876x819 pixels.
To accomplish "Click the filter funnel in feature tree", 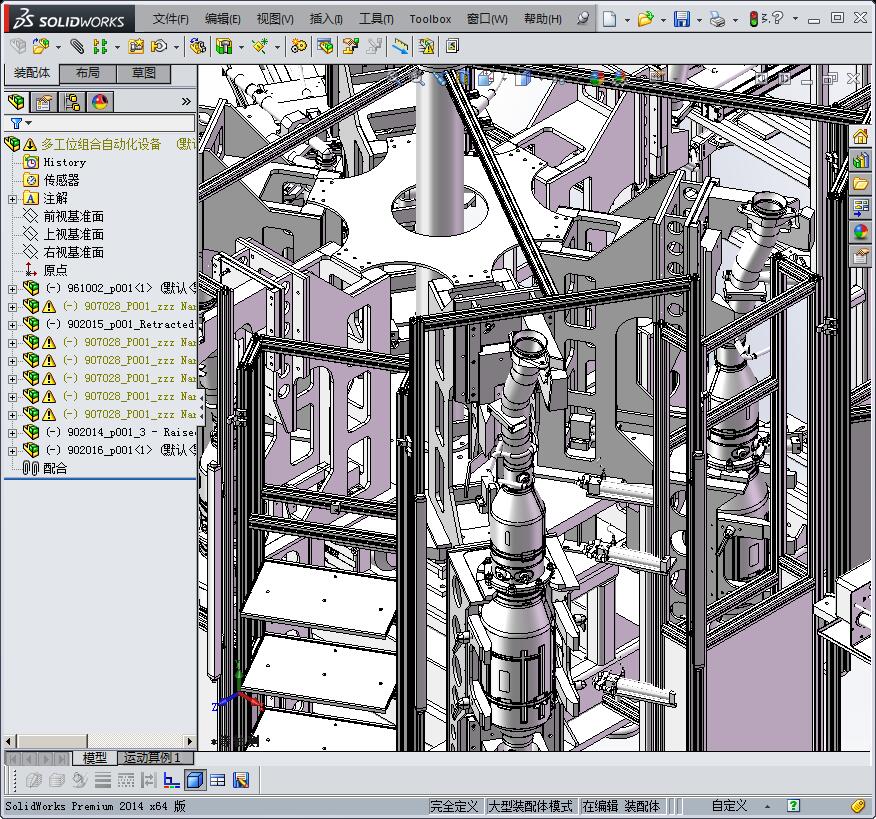I will pyautogui.click(x=16, y=123).
